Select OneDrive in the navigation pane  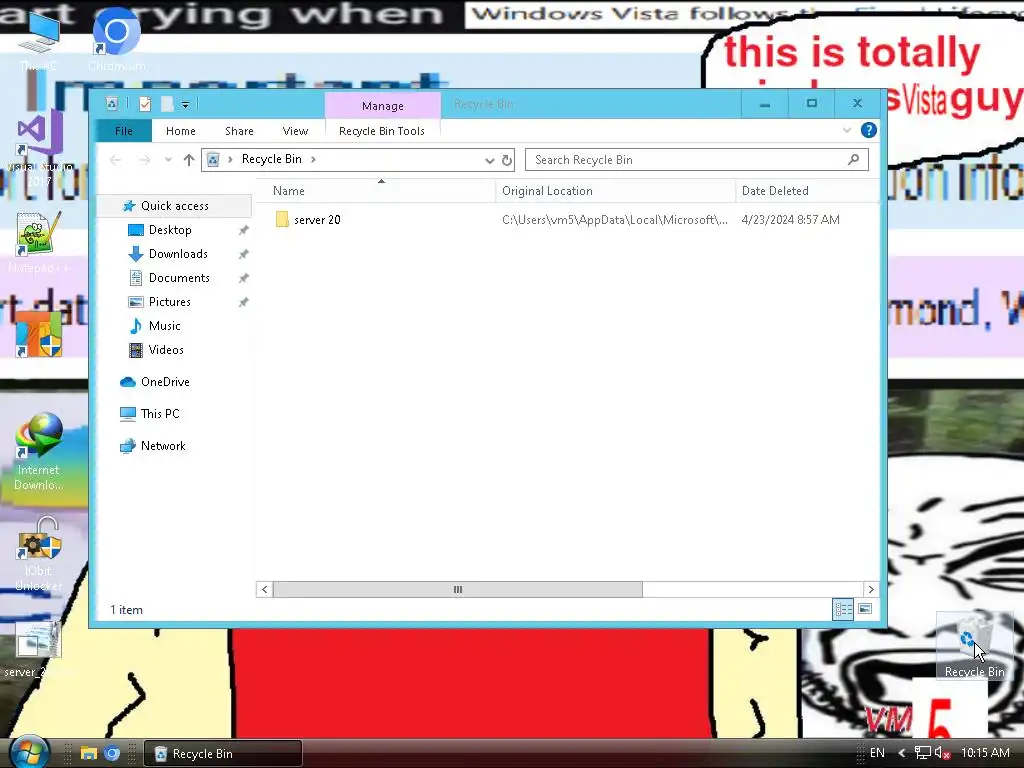coord(165,382)
